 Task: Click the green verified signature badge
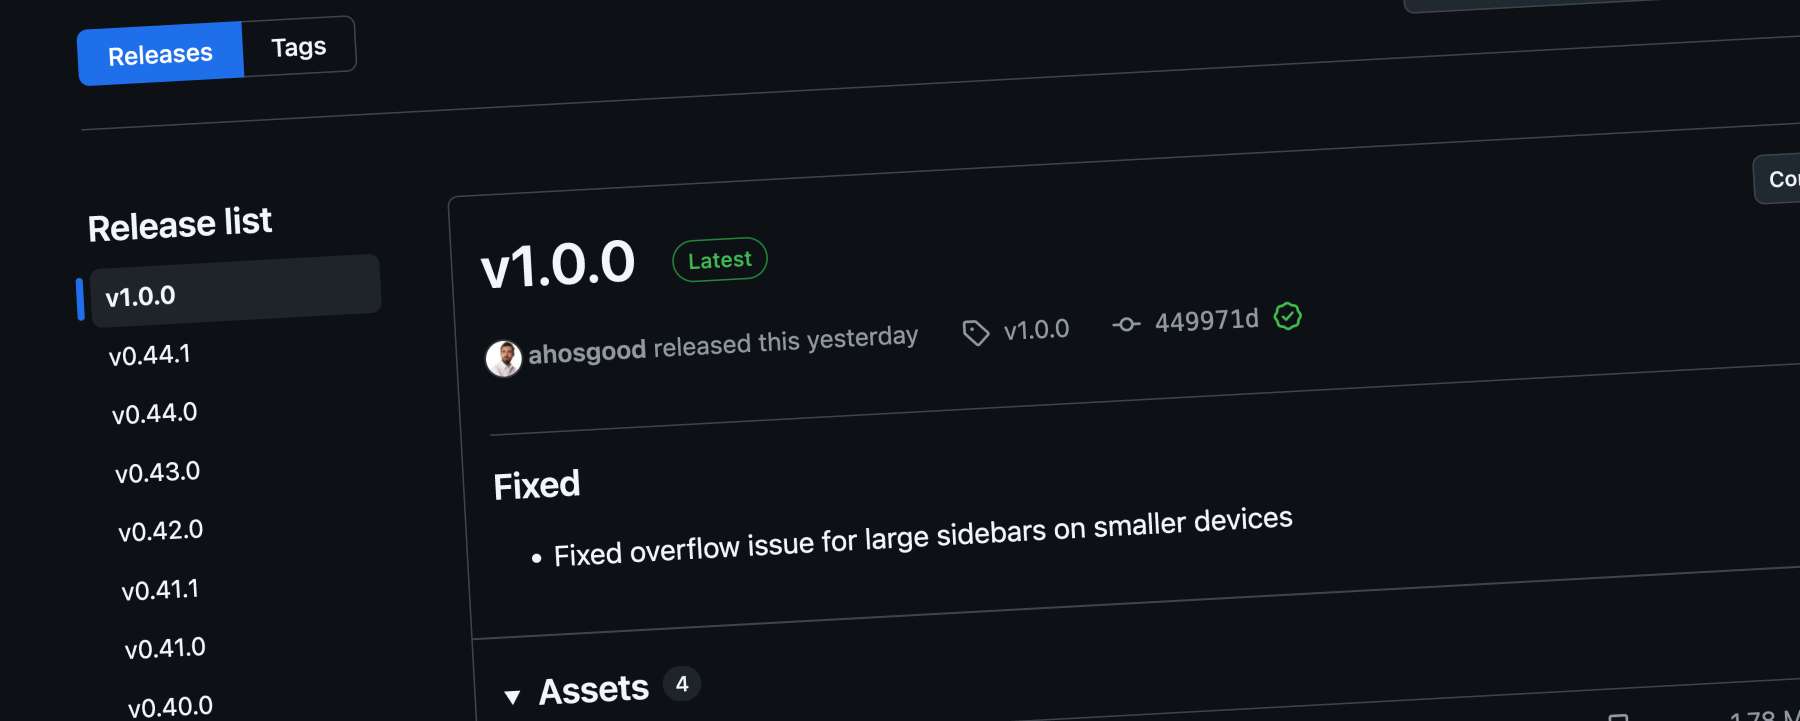1288,316
